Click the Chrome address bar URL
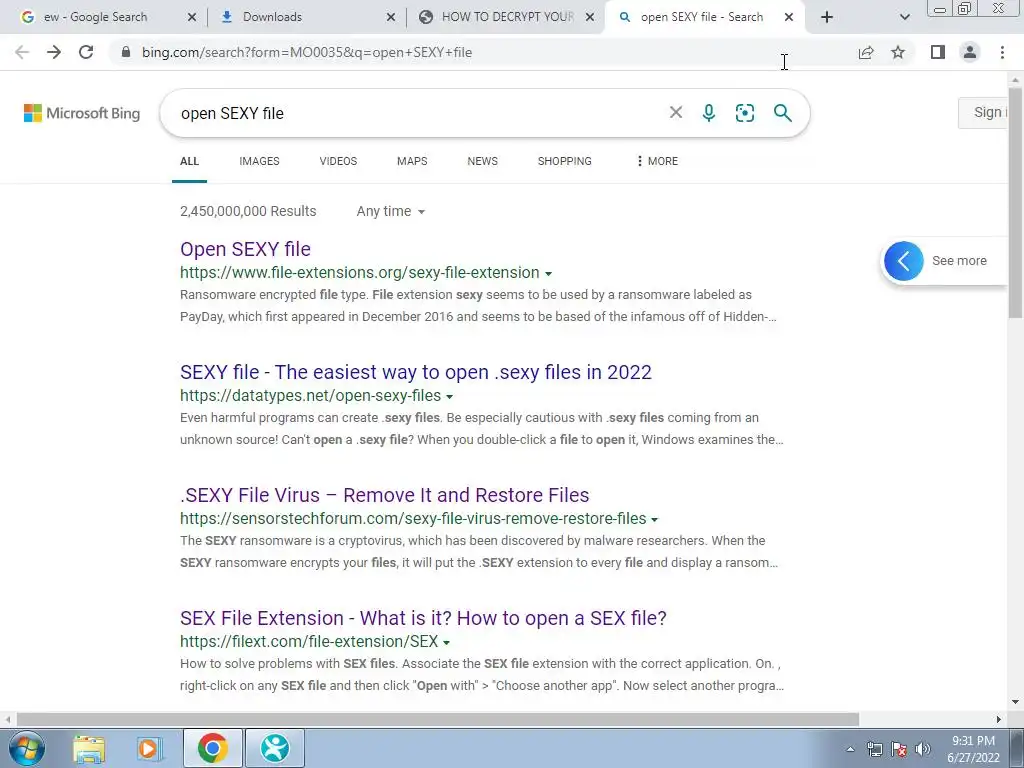Viewport: 1024px width, 768px height. click(307, 52)
